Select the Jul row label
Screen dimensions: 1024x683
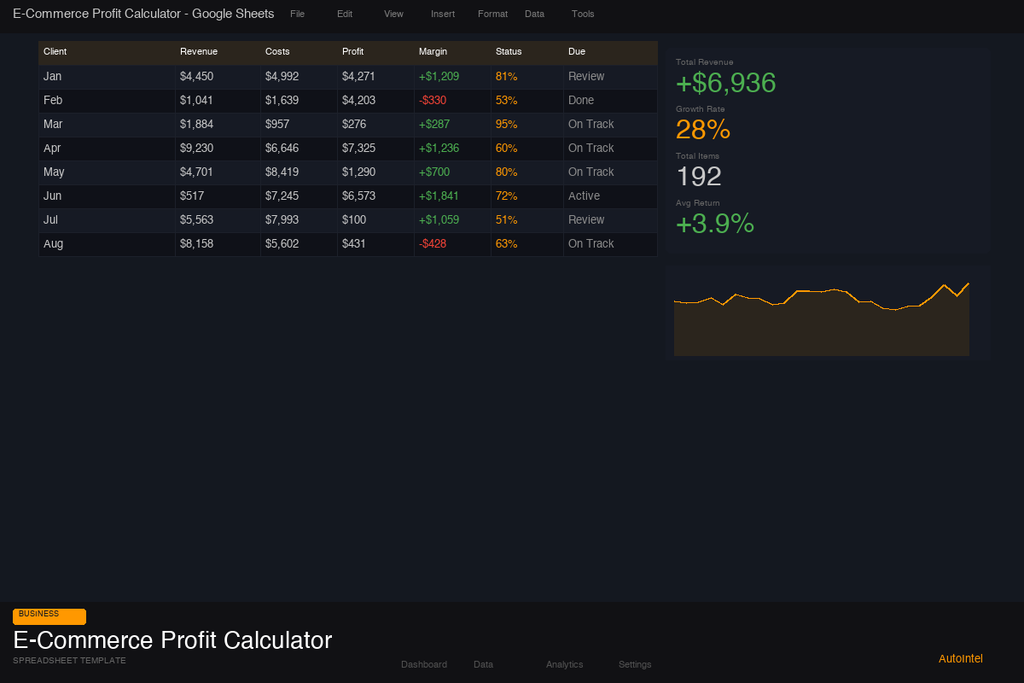click(50, 220)
